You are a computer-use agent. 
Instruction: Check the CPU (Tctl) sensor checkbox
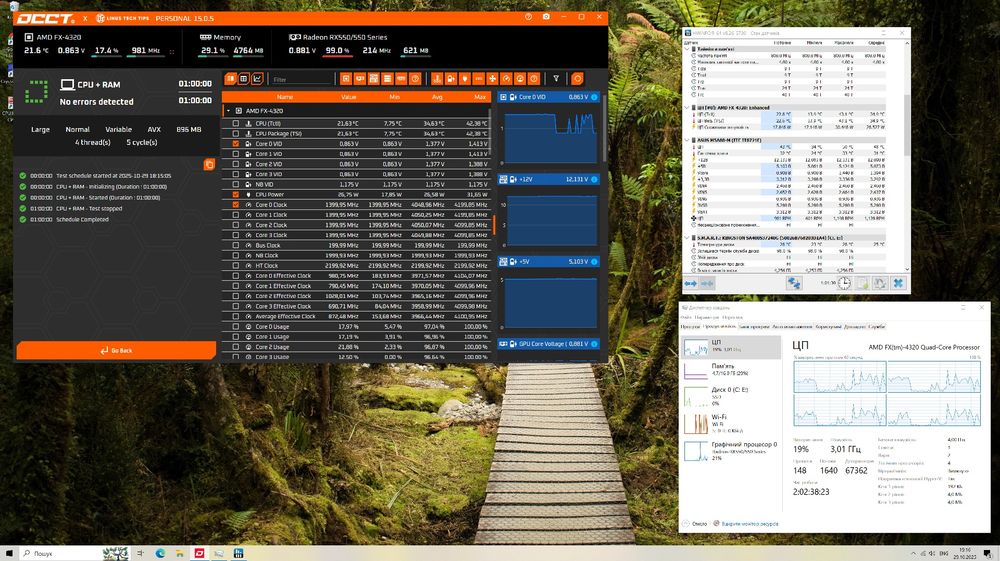[236, 124]
